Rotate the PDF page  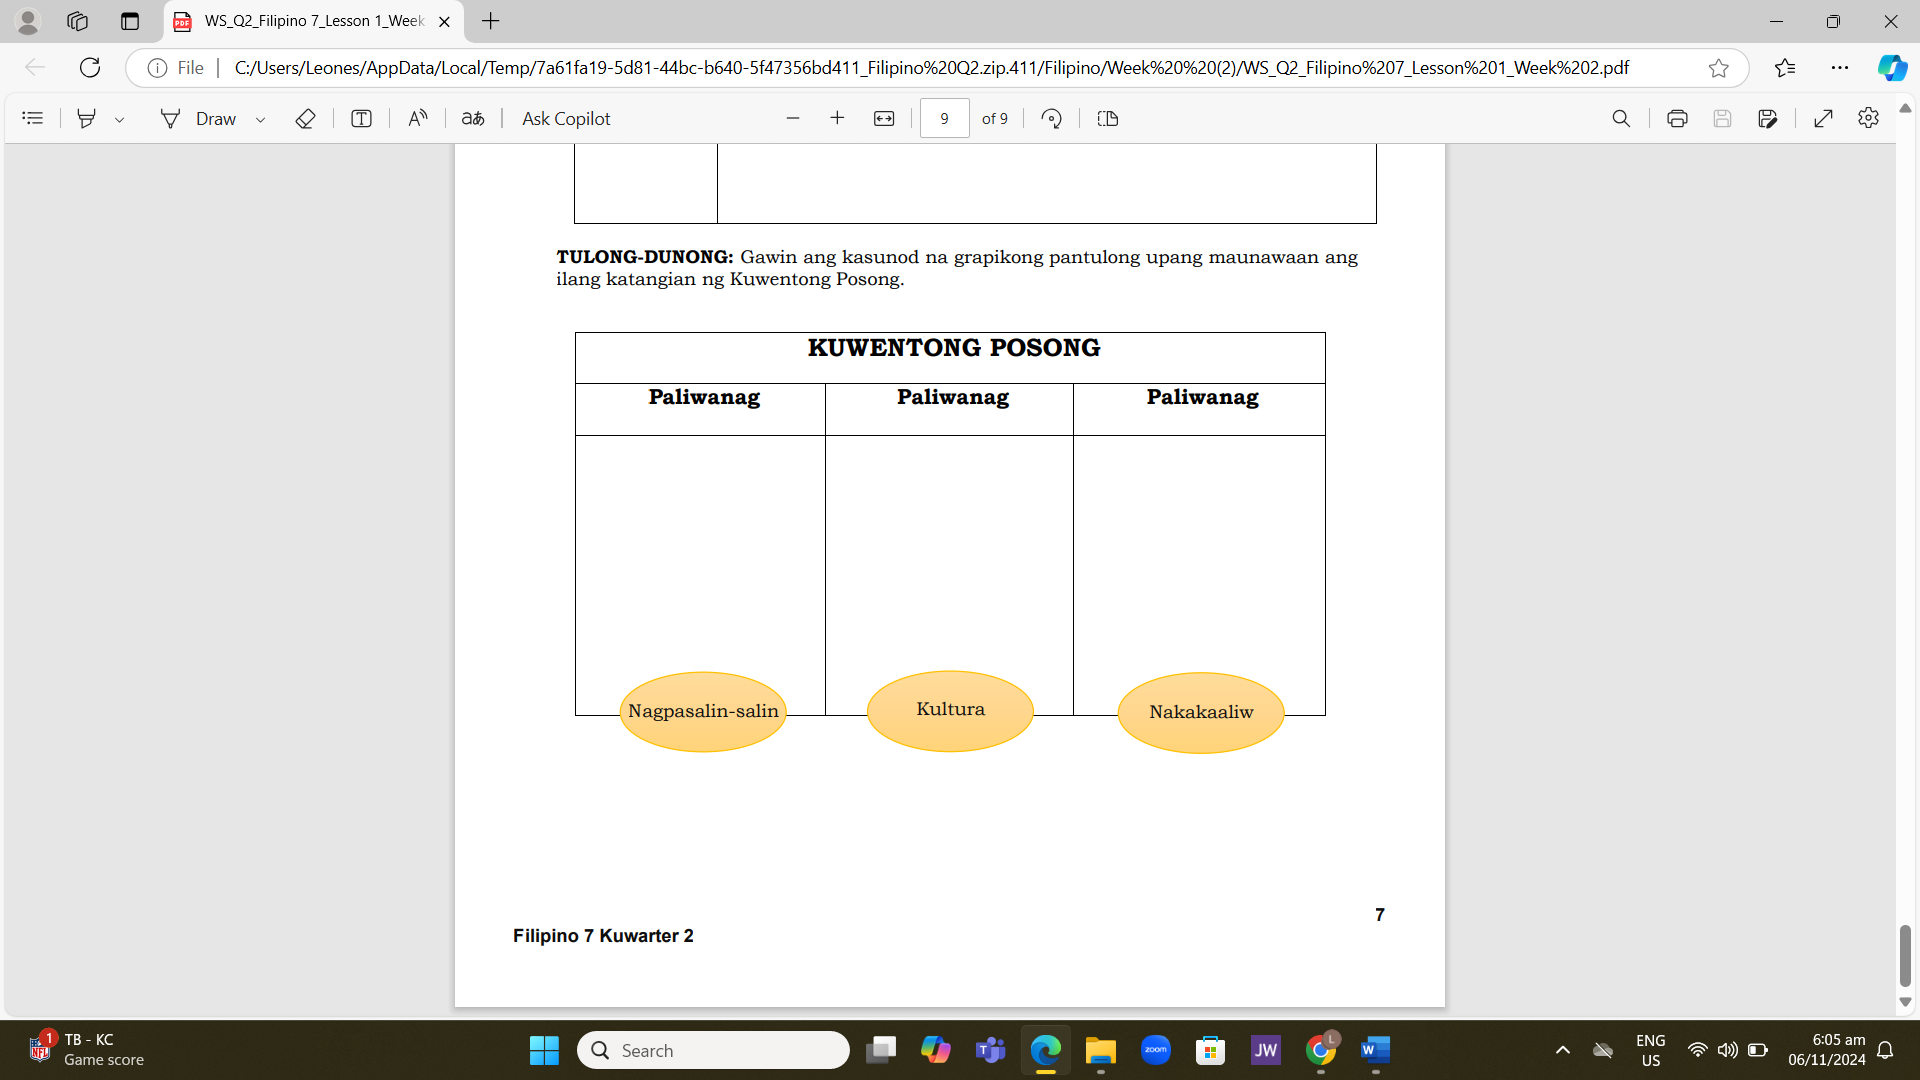tap(1051, 118)
